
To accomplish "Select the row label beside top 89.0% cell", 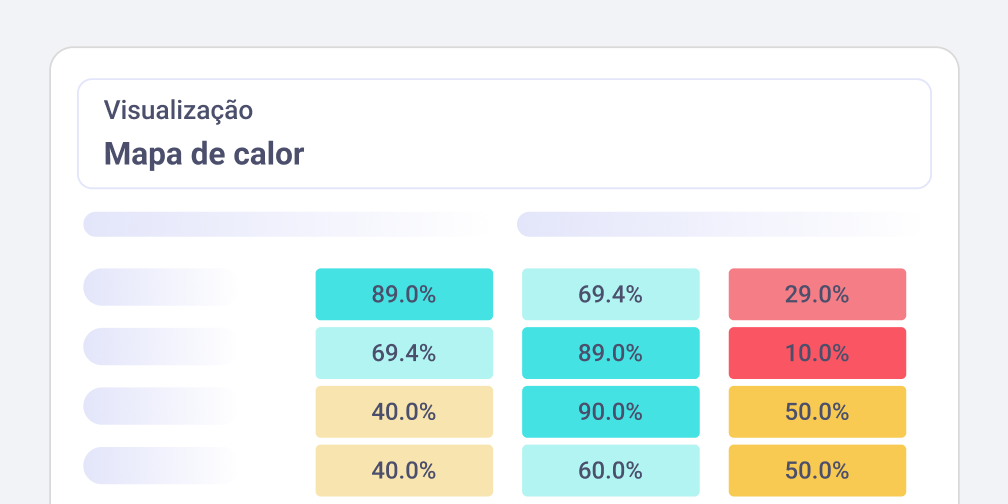I will coord(160,287).
